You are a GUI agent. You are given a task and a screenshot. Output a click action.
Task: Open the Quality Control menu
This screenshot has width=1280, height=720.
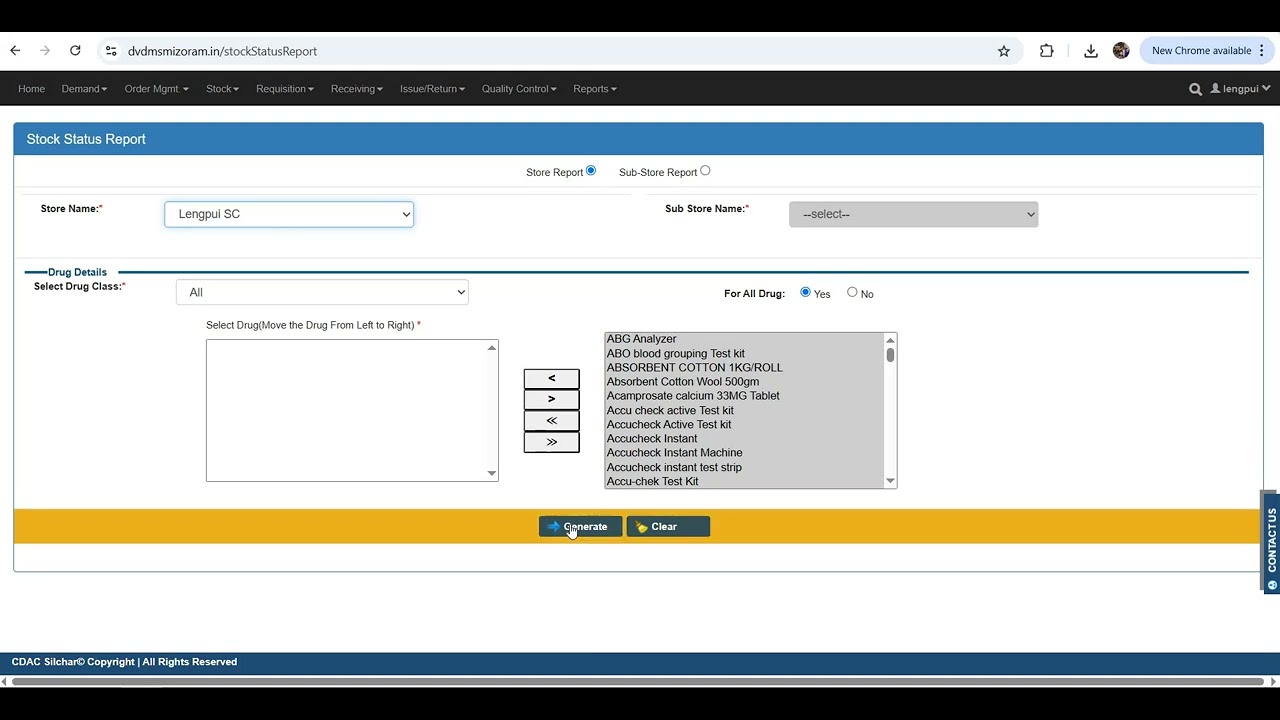(519, 89)
